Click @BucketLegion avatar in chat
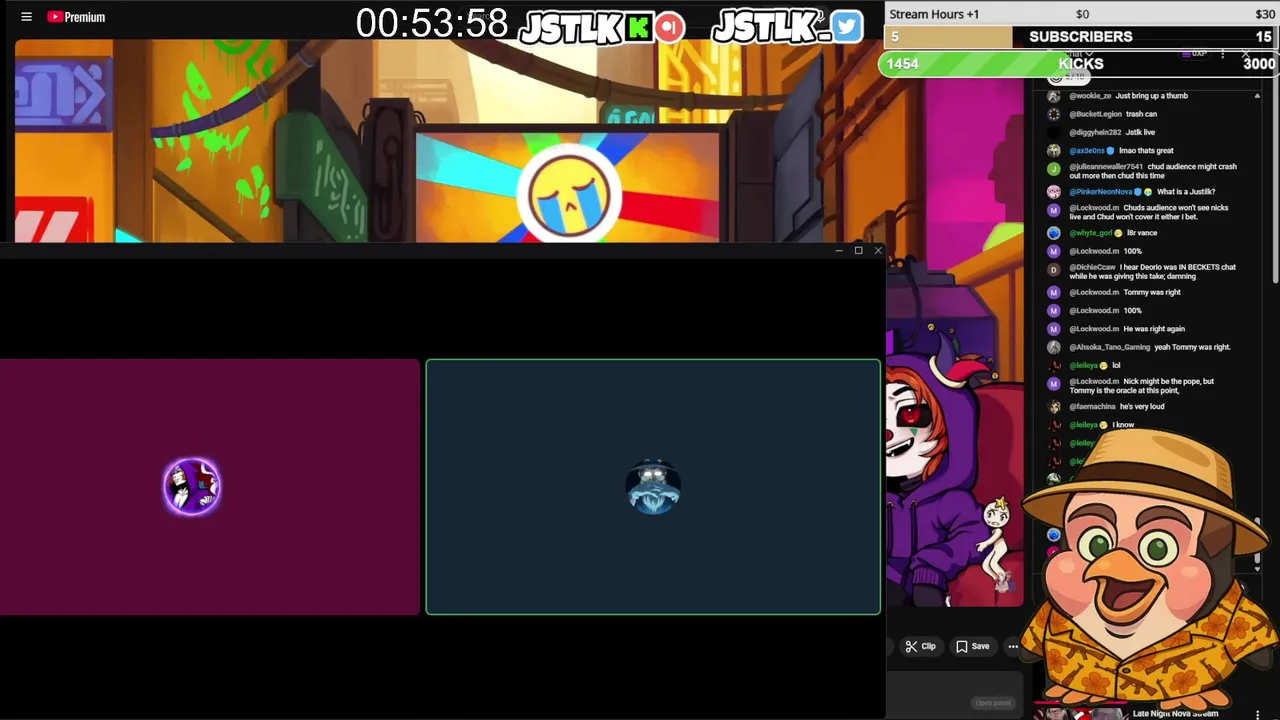Viewport: 1280px width, 720px height. [1053, 114]
